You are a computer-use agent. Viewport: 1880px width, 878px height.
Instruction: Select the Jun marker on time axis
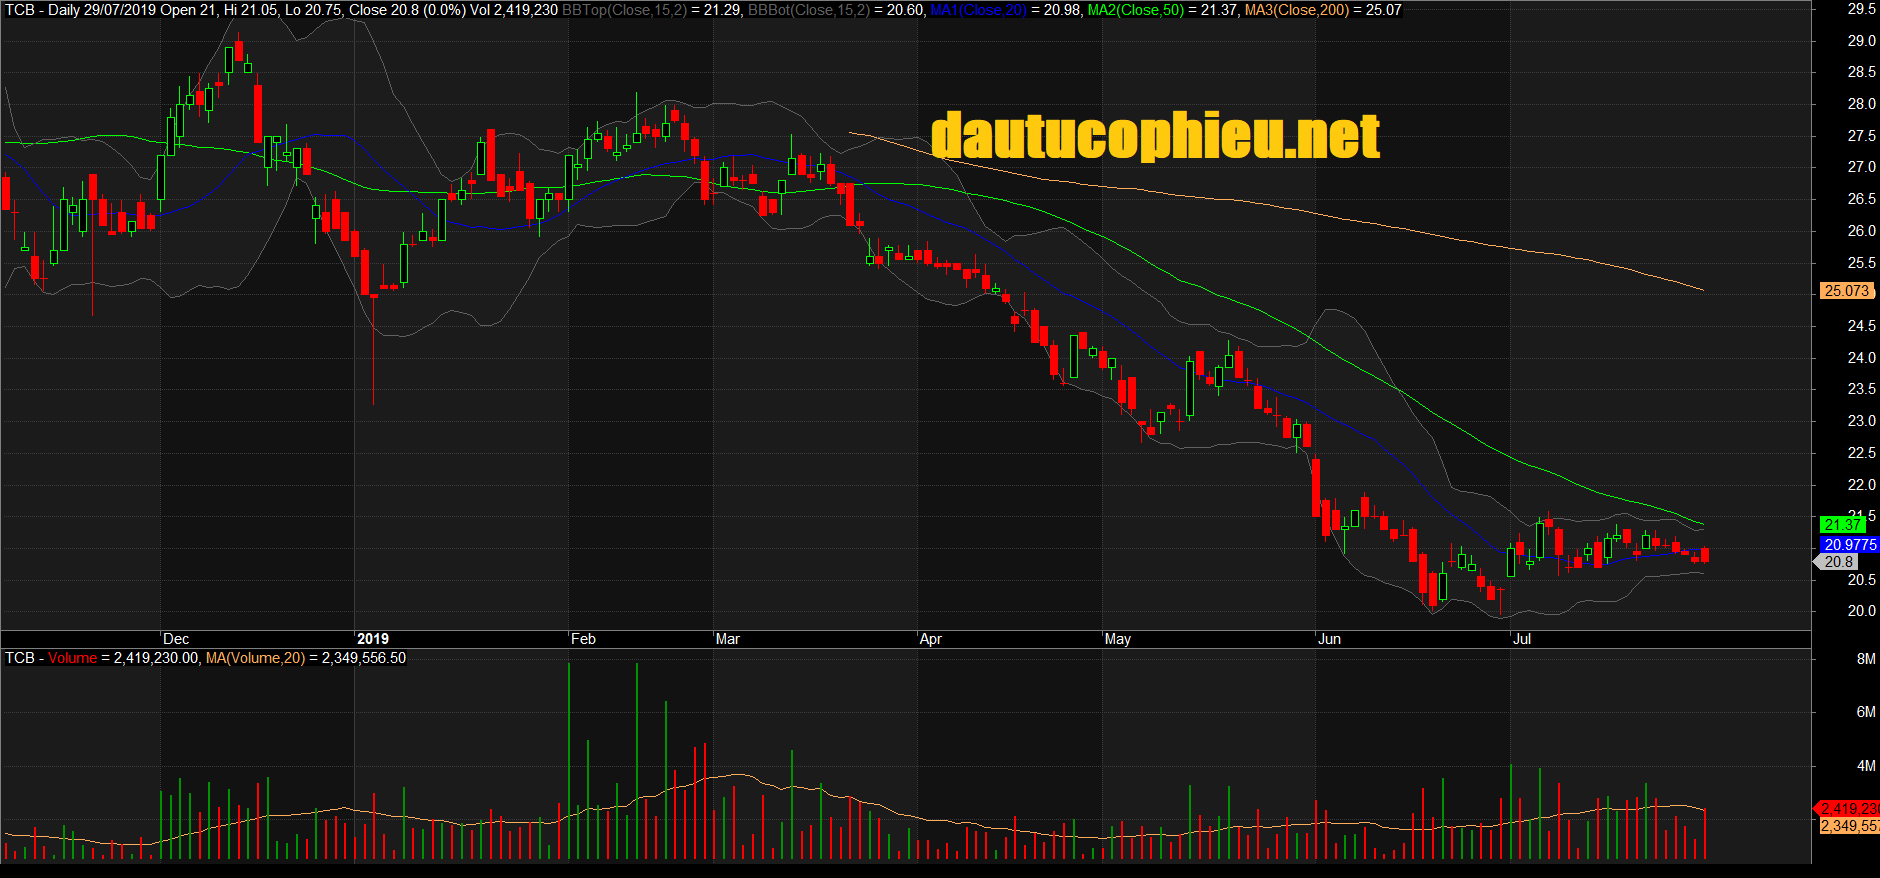point(1329,639)
